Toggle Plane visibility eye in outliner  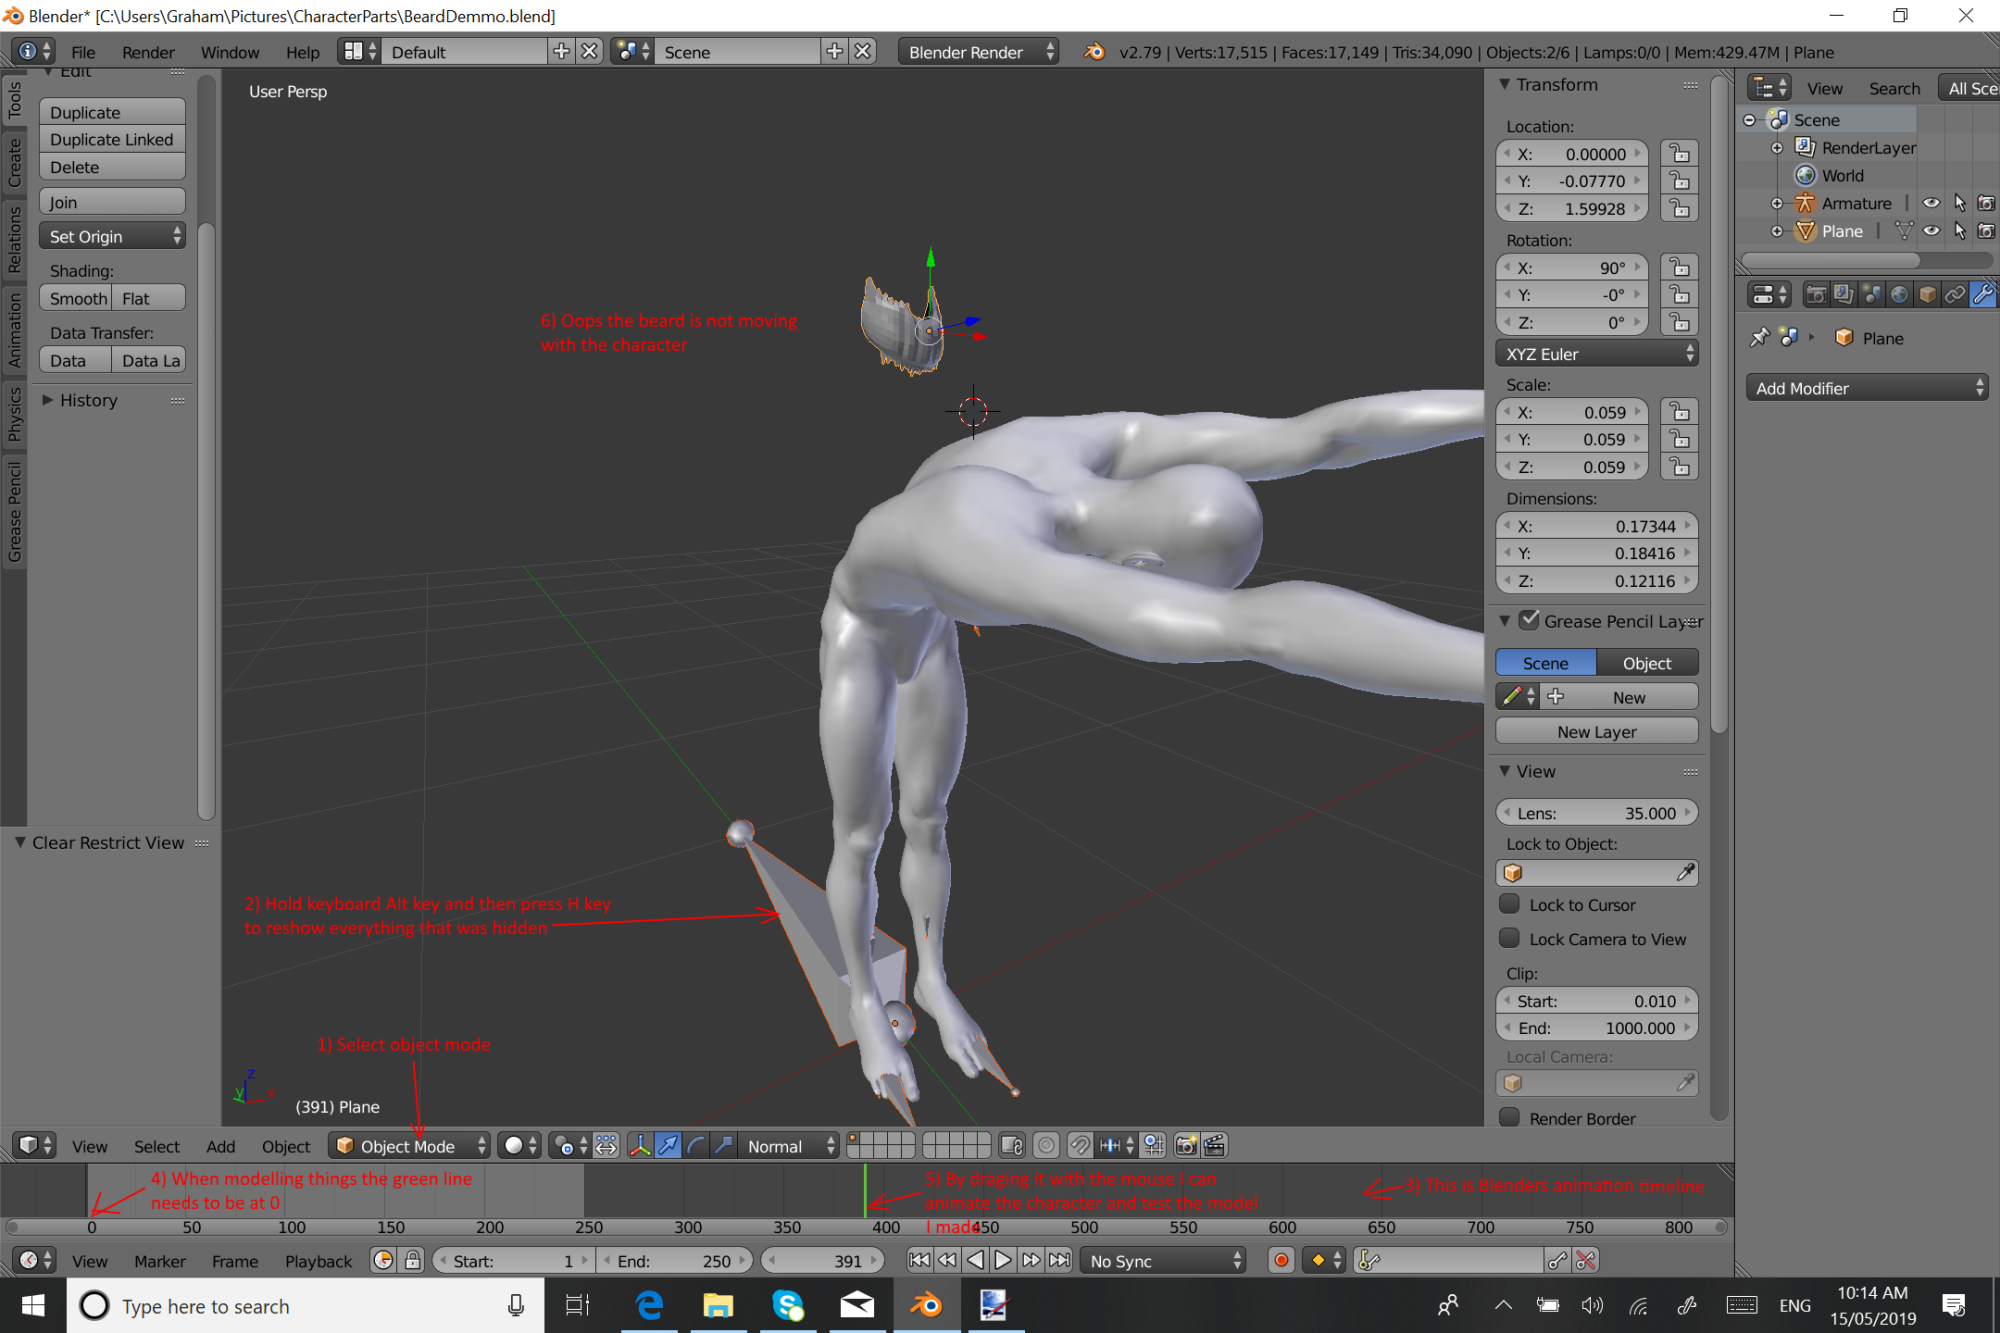pos(1931,231)
